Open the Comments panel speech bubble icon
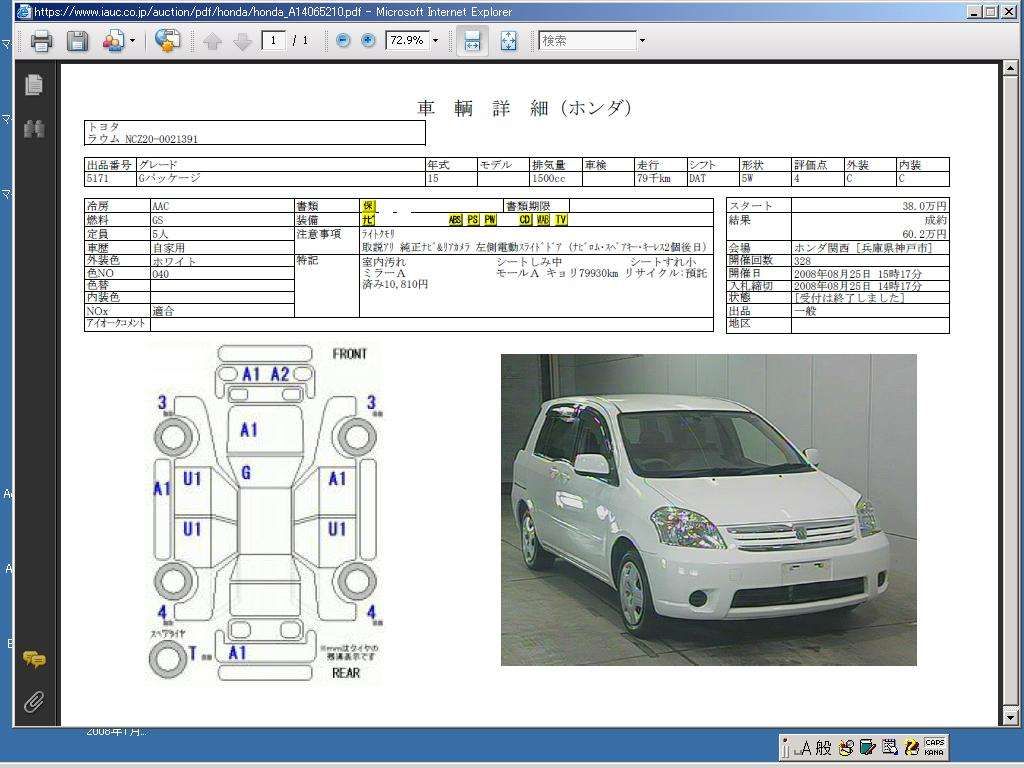Image resolution: width=1024 pixels, height=768 pixels. pos(34,660)
